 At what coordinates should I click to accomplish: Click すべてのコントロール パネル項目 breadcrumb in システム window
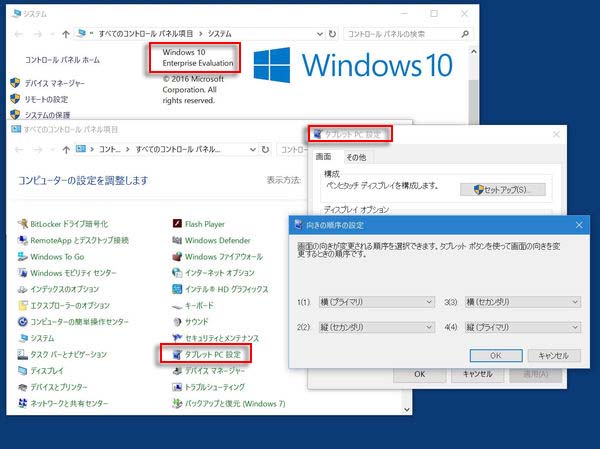[x=146, y=34]
